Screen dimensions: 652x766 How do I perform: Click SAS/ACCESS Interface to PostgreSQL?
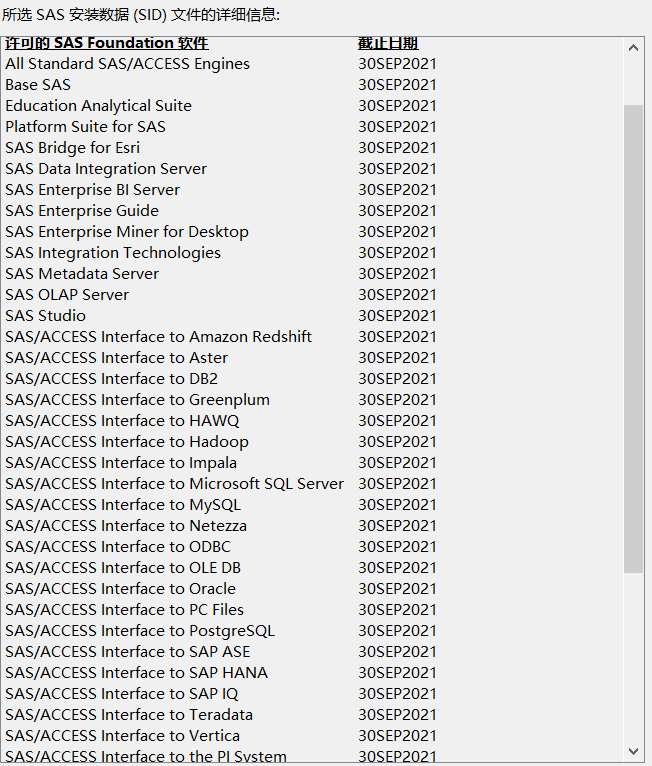pyautogui.click(x=140, y=631)
